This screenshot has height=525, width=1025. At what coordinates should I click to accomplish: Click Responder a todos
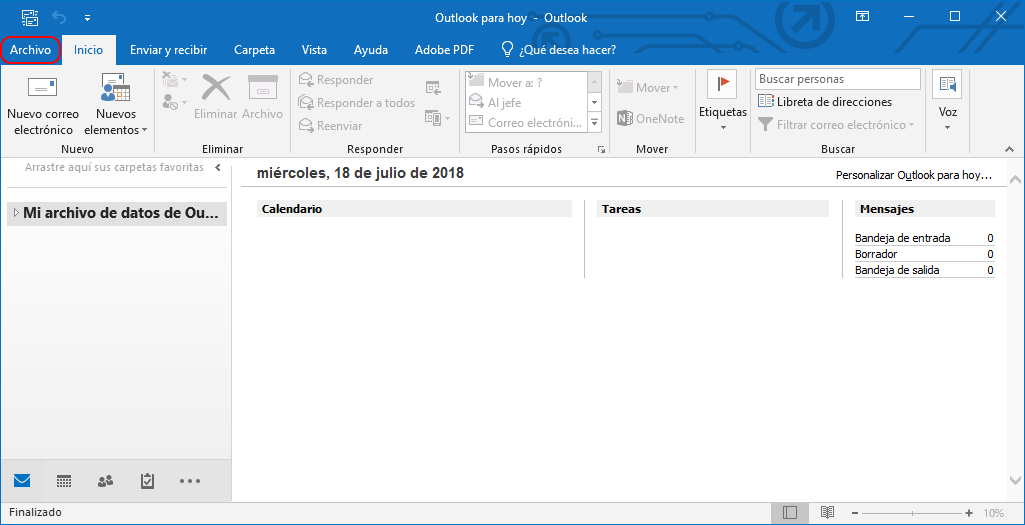click(357, 103)
